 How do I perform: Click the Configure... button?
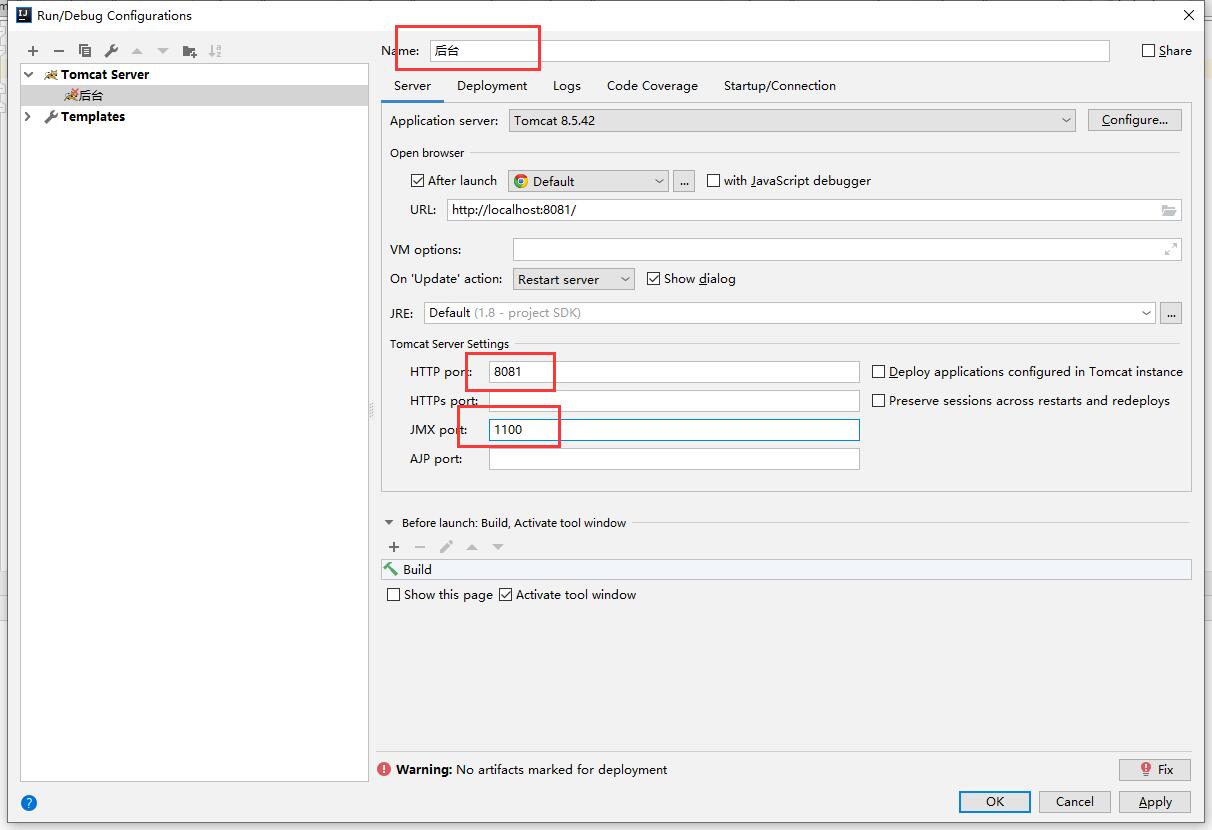(1134, 120)
